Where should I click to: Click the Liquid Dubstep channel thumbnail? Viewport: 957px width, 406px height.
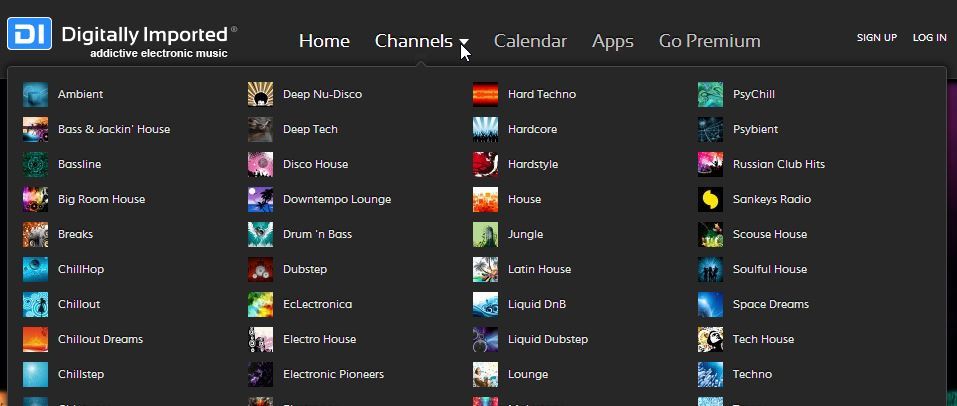[485, 339]
